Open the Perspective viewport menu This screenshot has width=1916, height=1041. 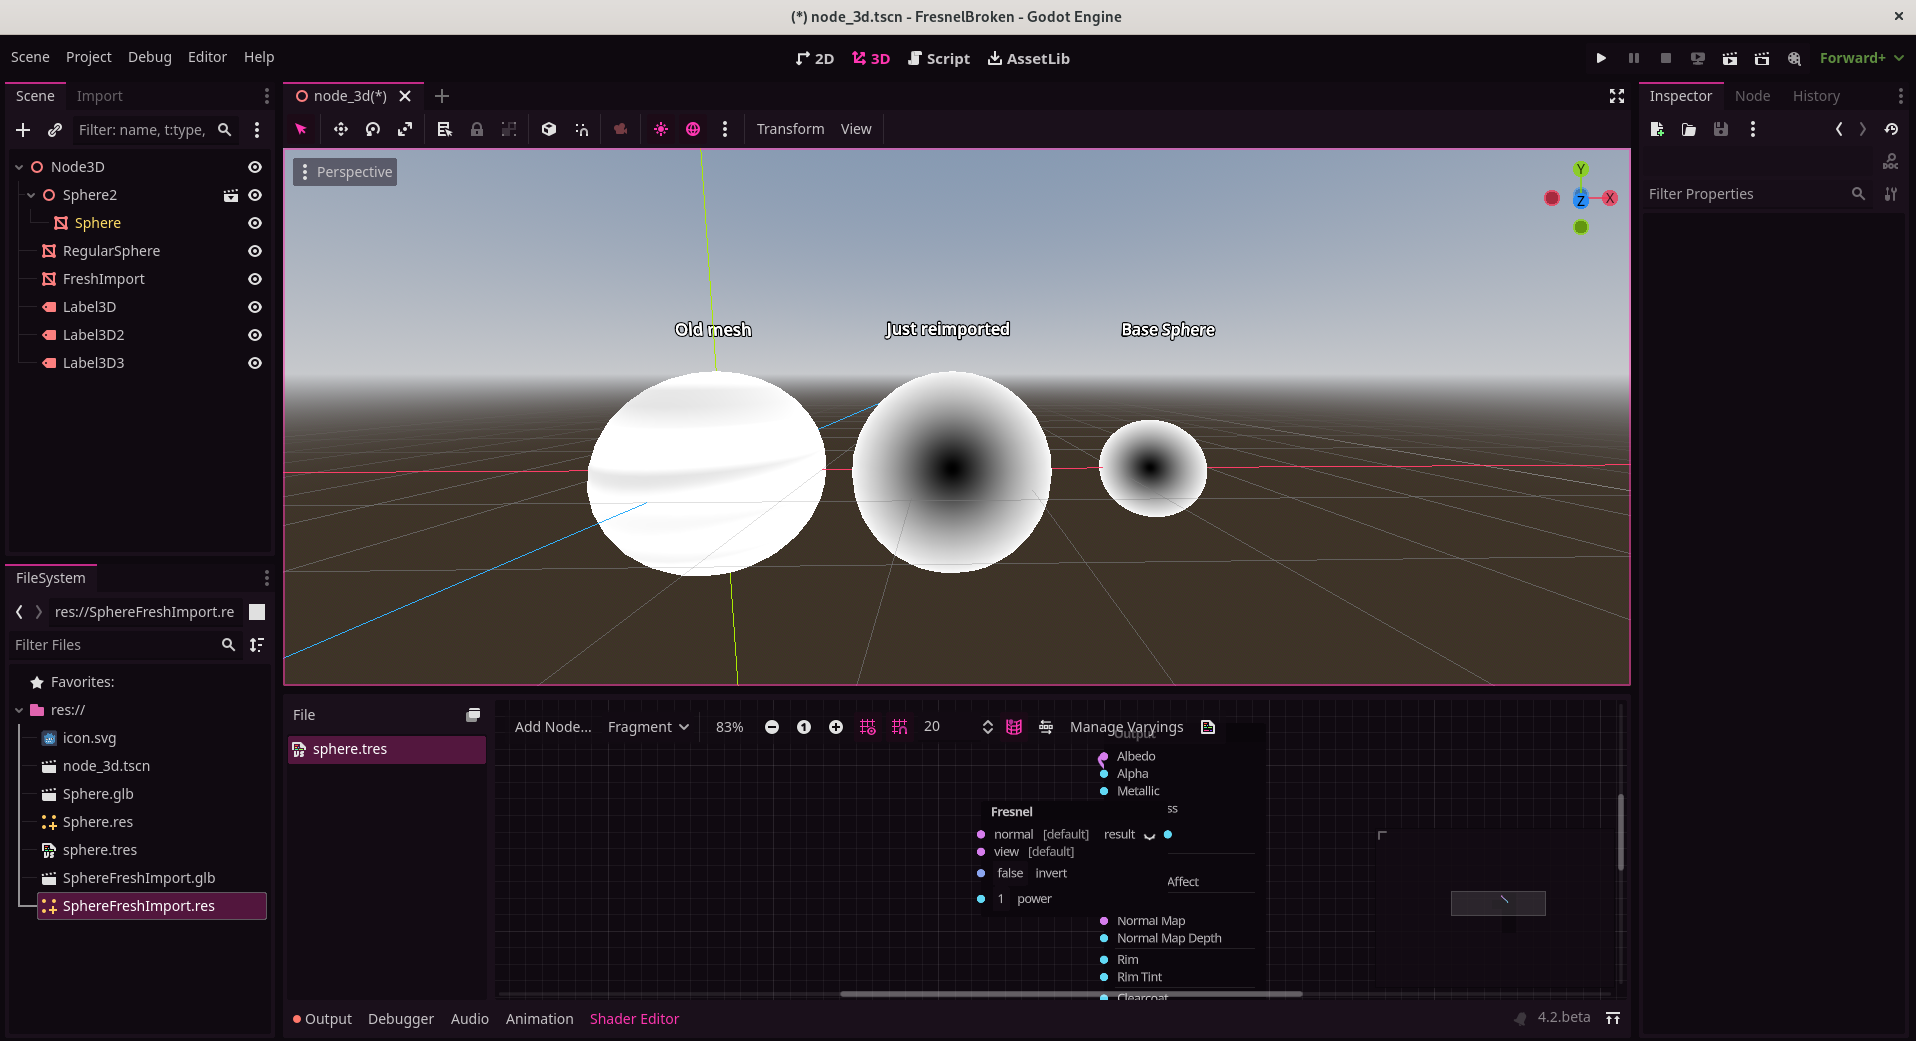pos(344,171)
